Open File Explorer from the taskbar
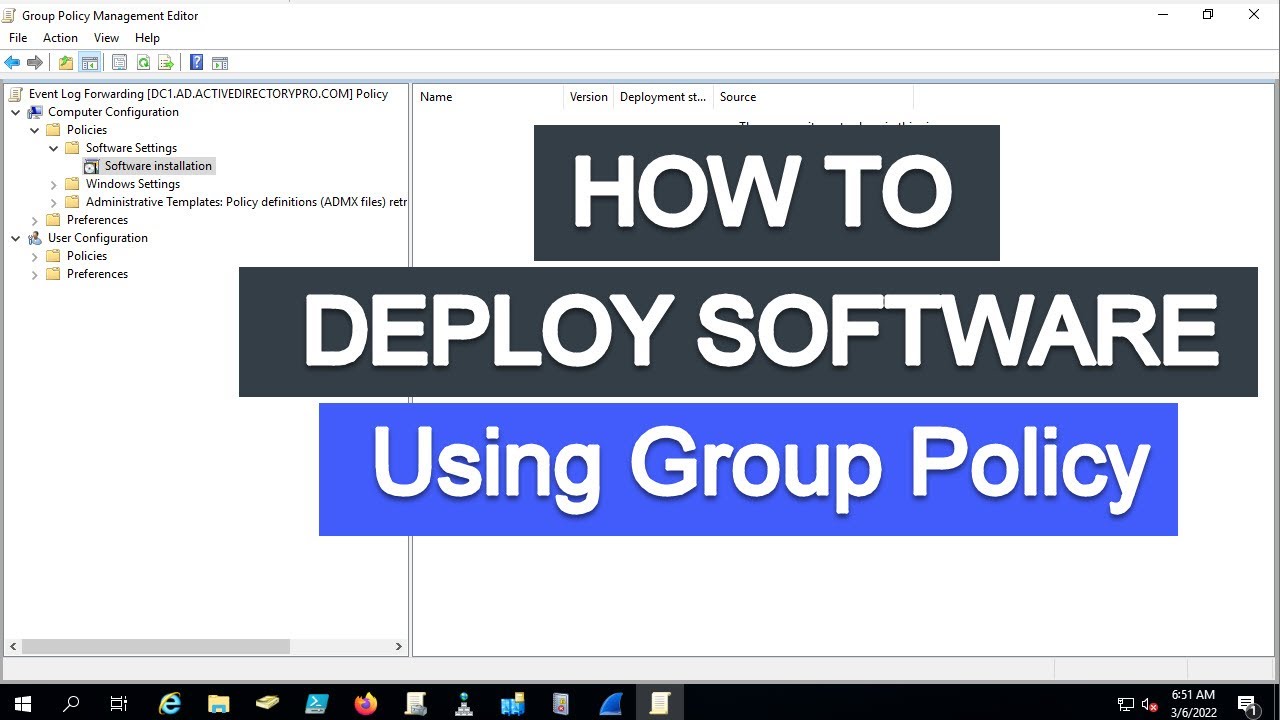This screenshot has height=720, width=1280. 219,704
